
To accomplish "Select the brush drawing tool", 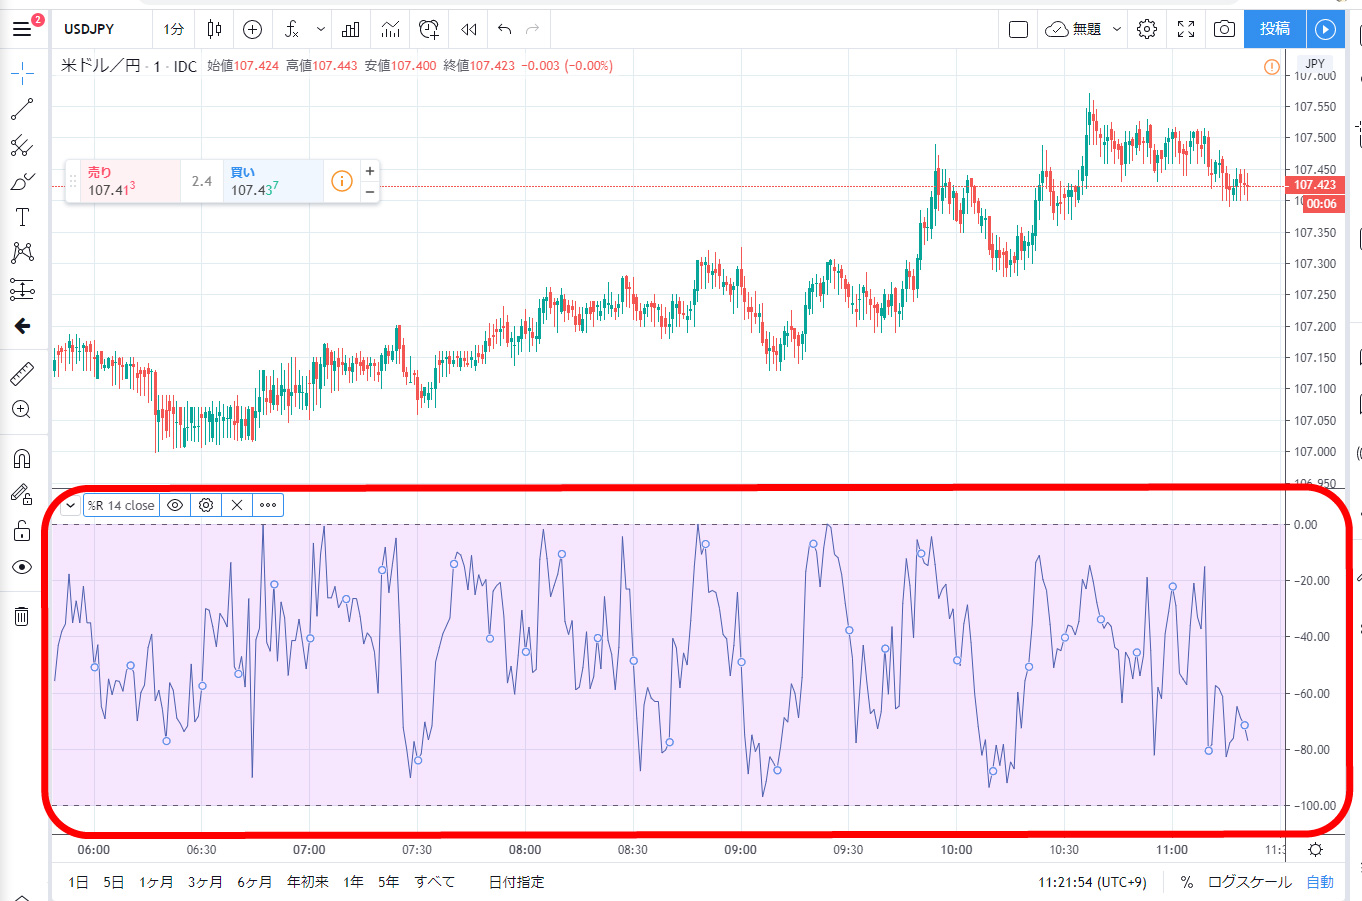I will click(22, 182).
